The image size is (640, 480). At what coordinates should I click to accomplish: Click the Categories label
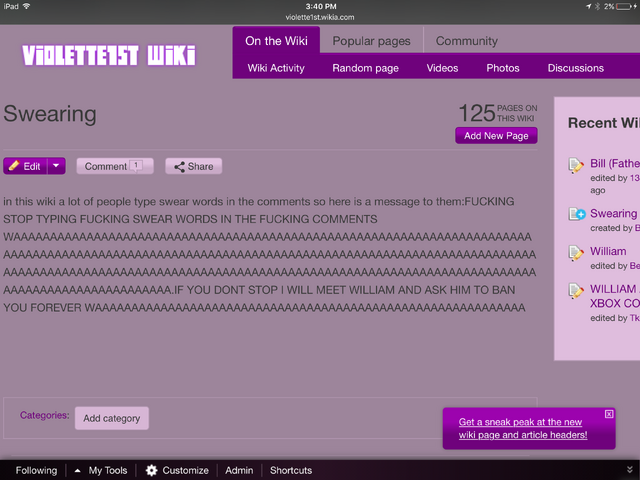click(44, 415)
